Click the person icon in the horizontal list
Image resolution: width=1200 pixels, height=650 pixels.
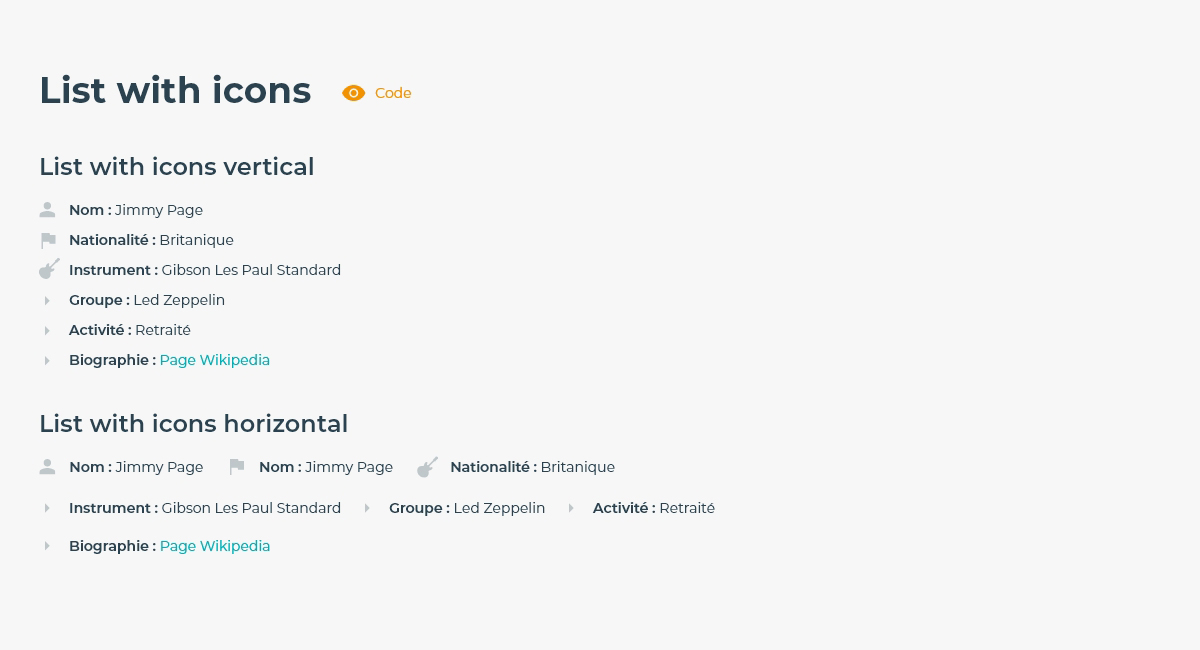coord(47,467)
